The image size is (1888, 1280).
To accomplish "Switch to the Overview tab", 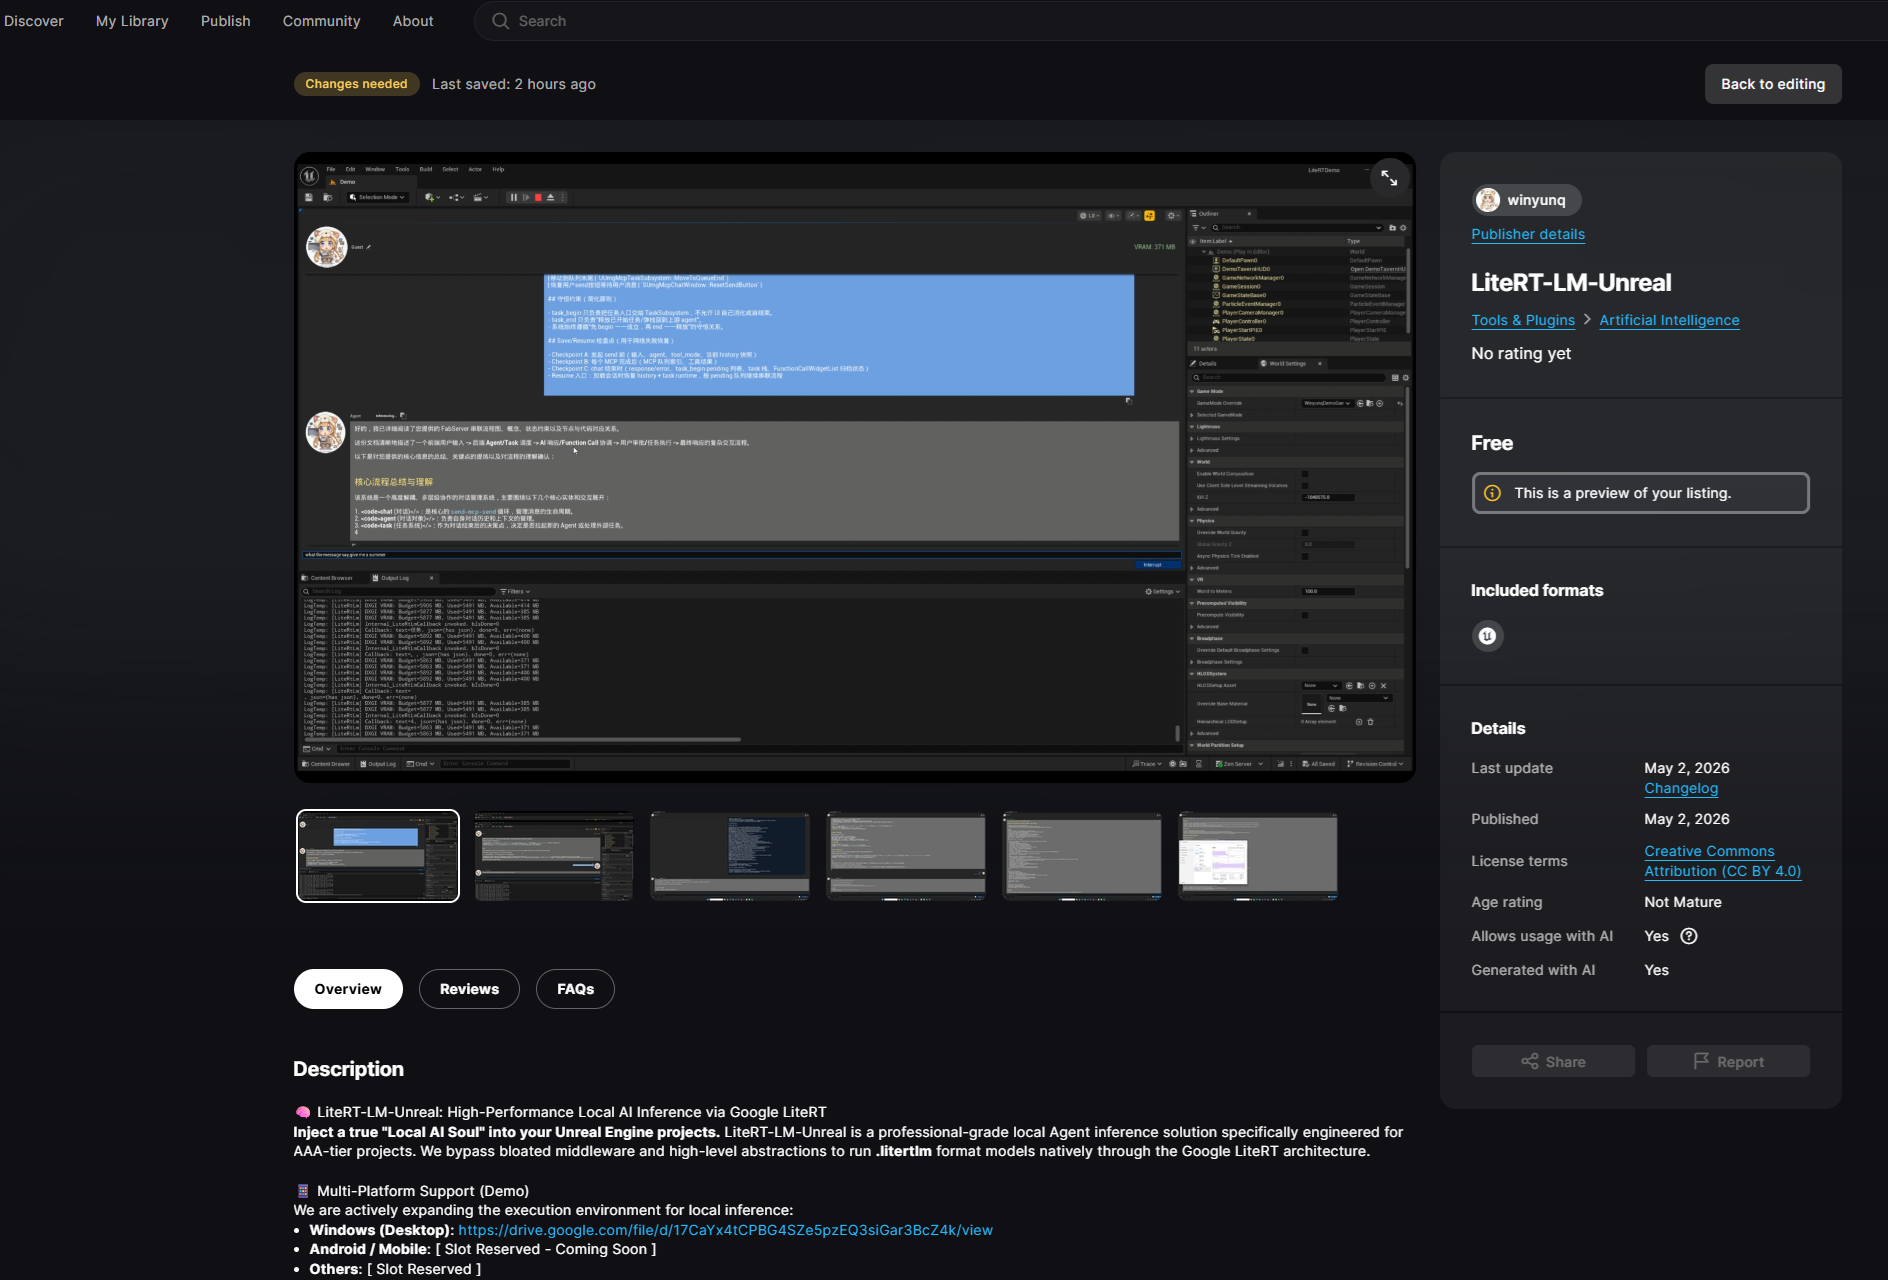I will tap(348, 989).
